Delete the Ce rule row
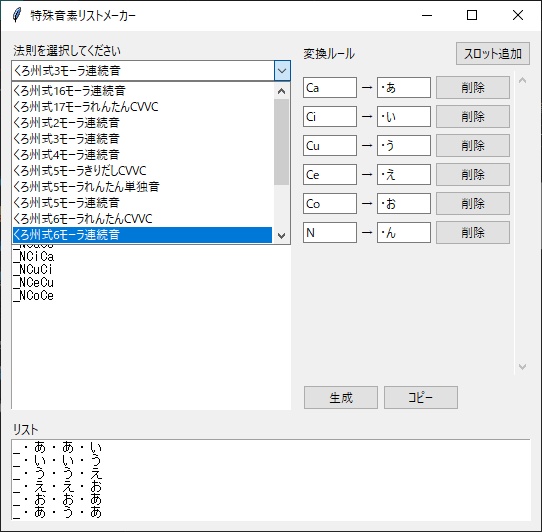 tap(473, 175)
